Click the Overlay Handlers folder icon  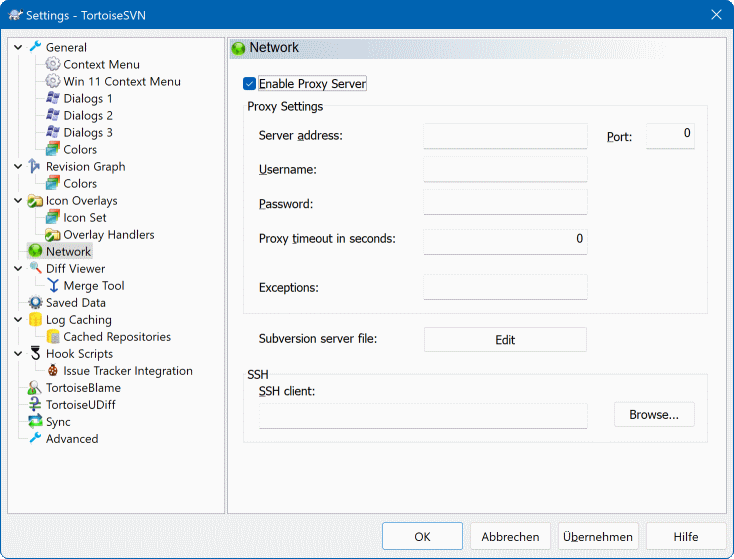pos(52,234)
